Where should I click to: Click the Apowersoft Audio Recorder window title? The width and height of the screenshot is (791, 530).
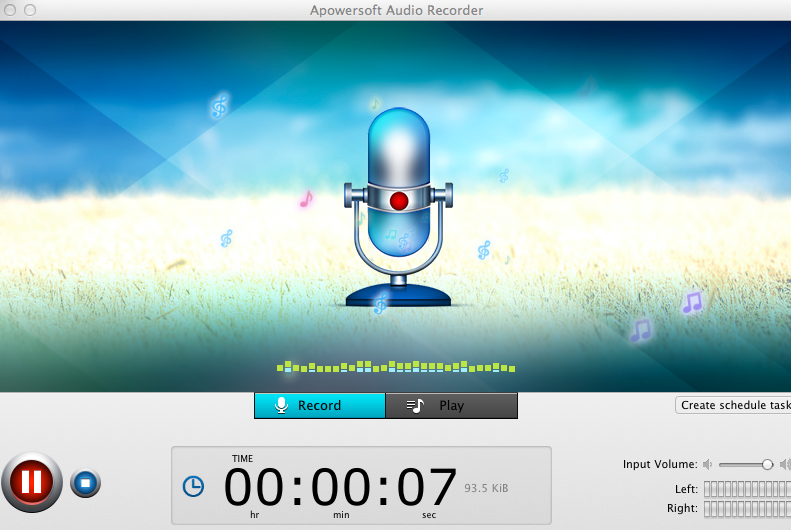click(x=396, y=10)
